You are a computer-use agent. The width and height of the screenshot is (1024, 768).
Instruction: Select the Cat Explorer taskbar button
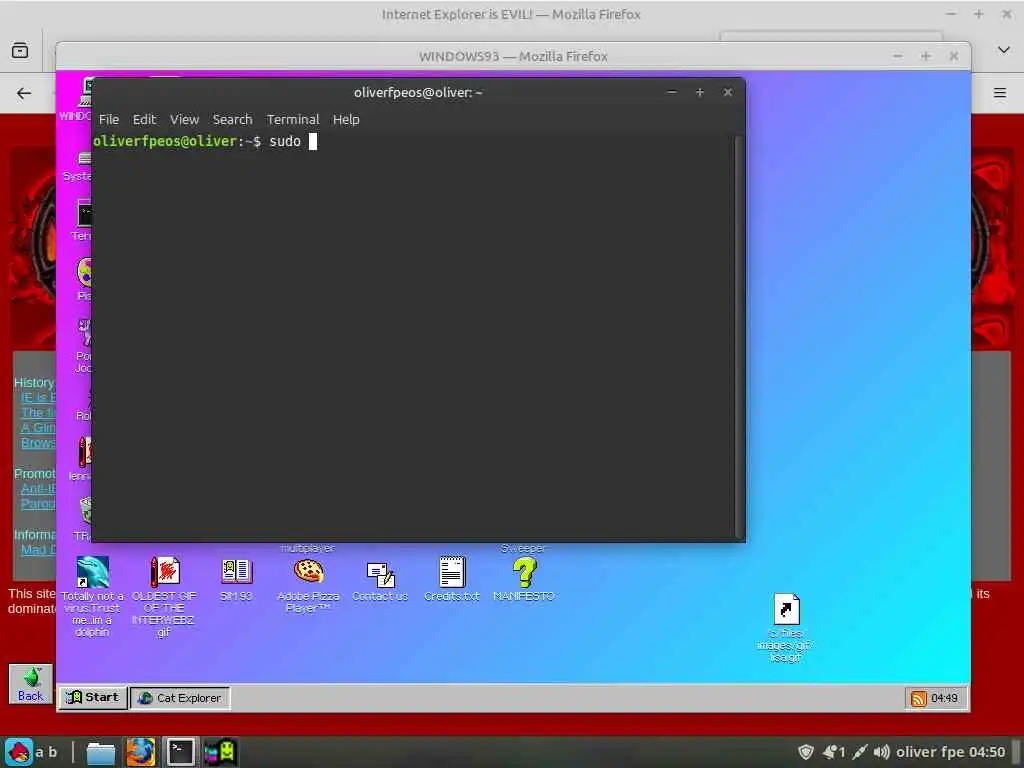[x=180, y=697]
